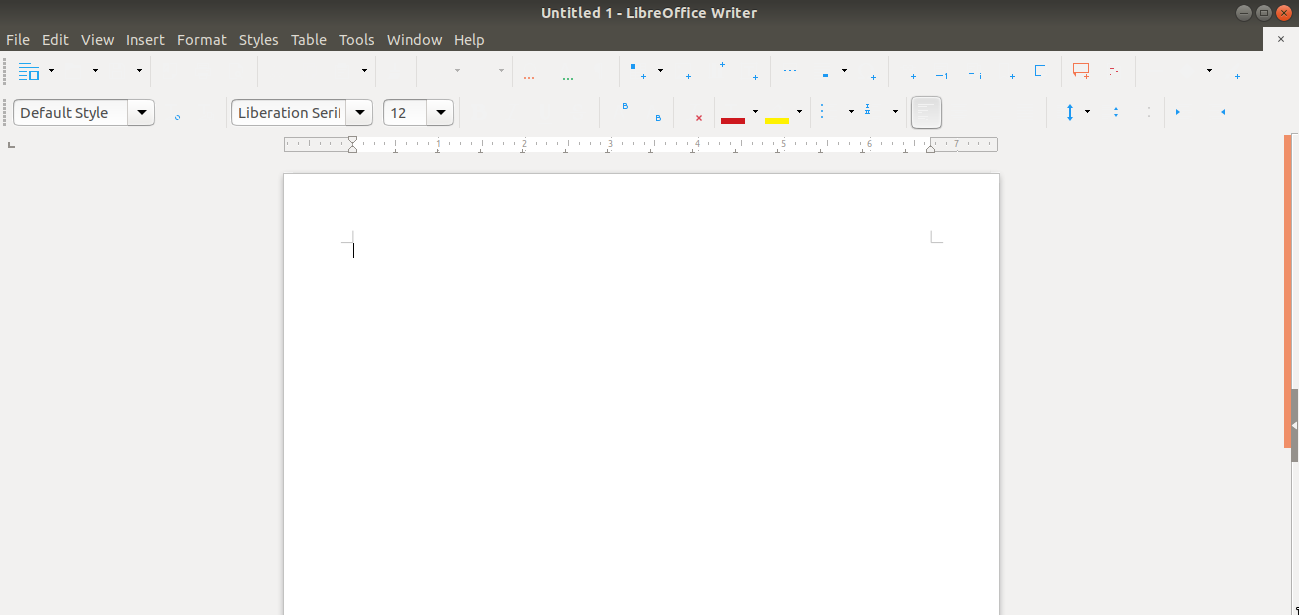
Task: Open the Tools menu
Action: coord(357,40)
